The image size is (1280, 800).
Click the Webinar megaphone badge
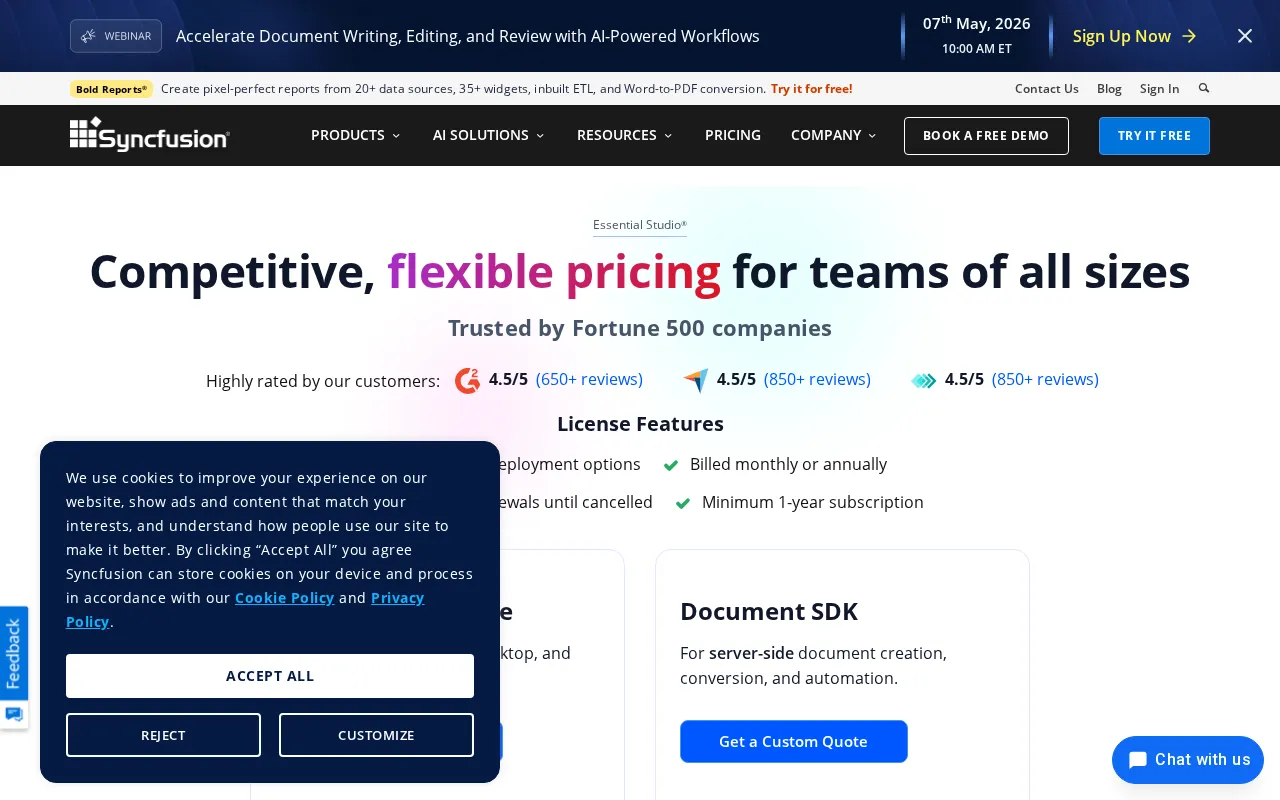pos(116,36)
